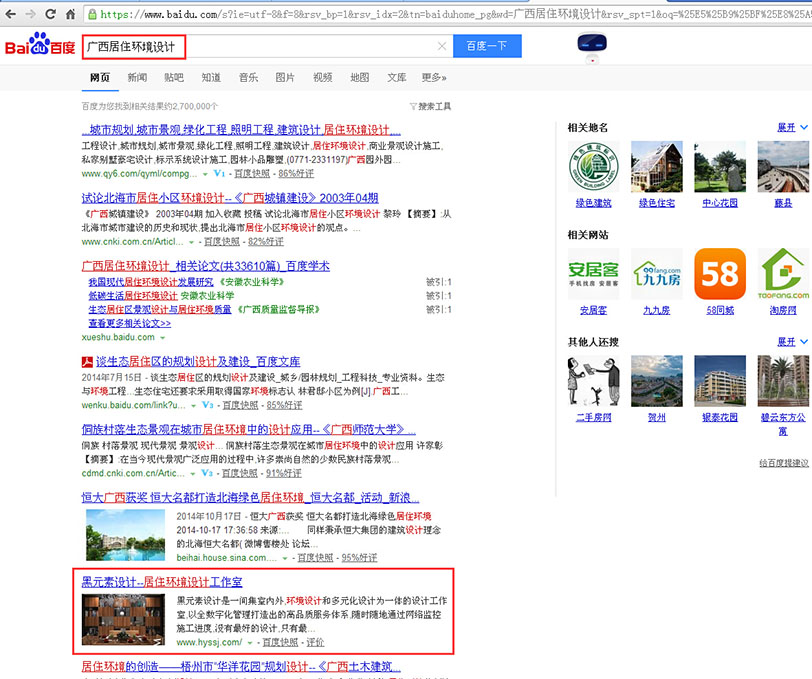The width and height of the screenshot is (812, 679).
Task: Click 给百度提建议 link
Action: pos(784,463)
